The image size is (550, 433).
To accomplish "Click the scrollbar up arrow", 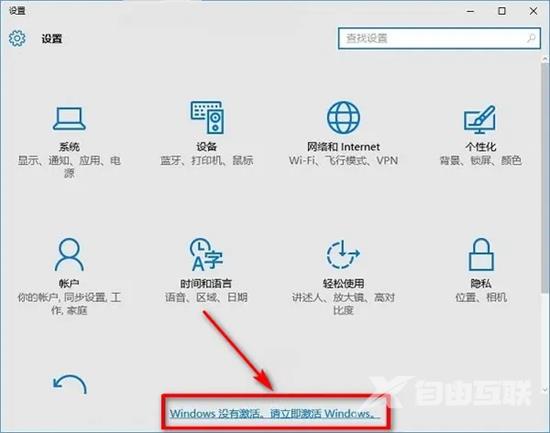I will pos(545,59).
